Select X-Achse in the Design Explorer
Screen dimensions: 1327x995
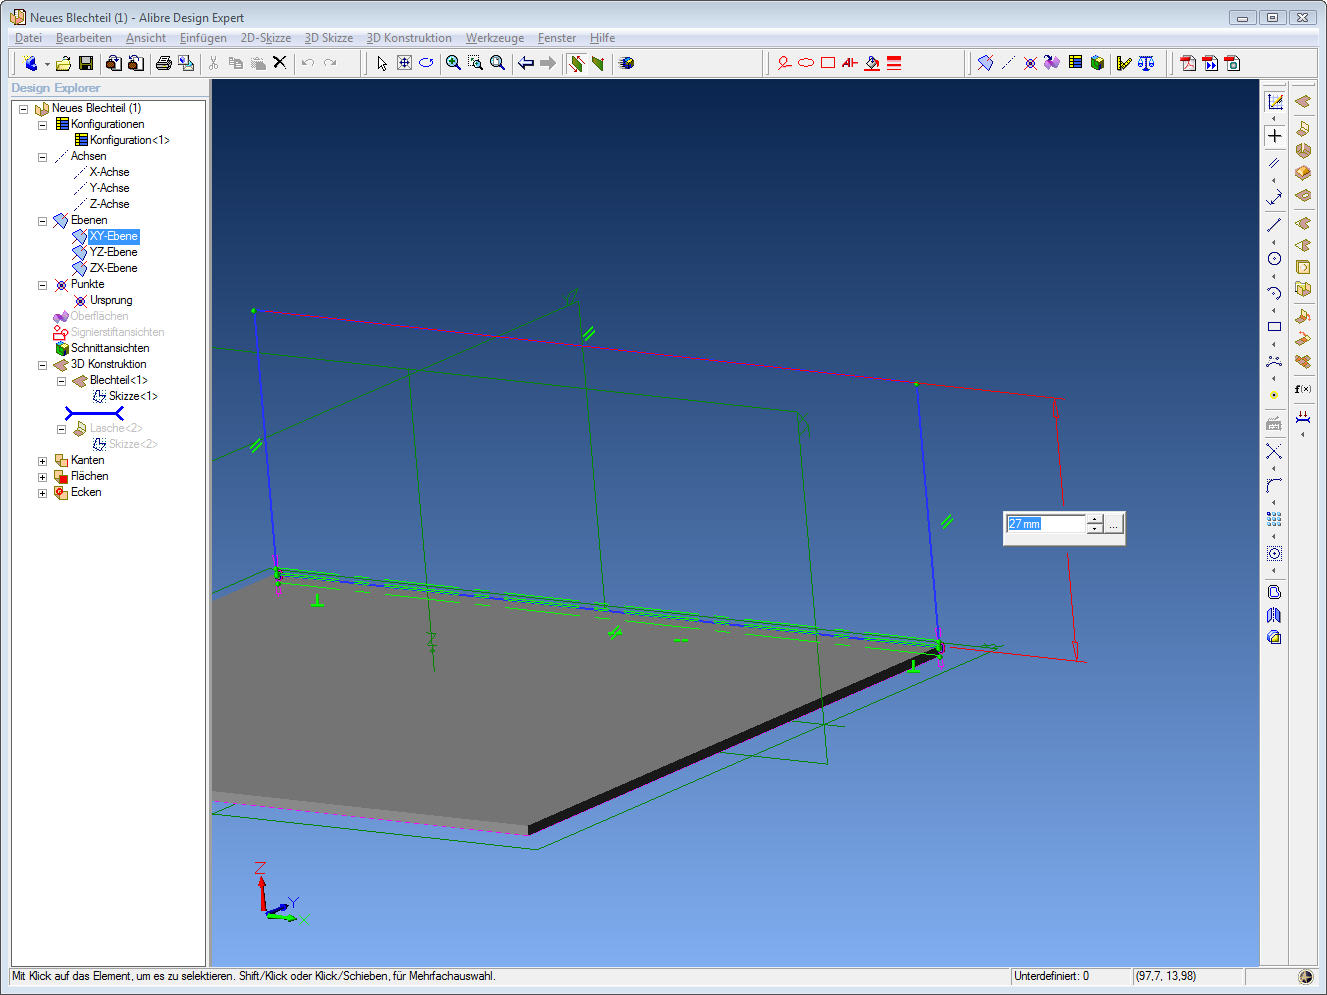109,172
